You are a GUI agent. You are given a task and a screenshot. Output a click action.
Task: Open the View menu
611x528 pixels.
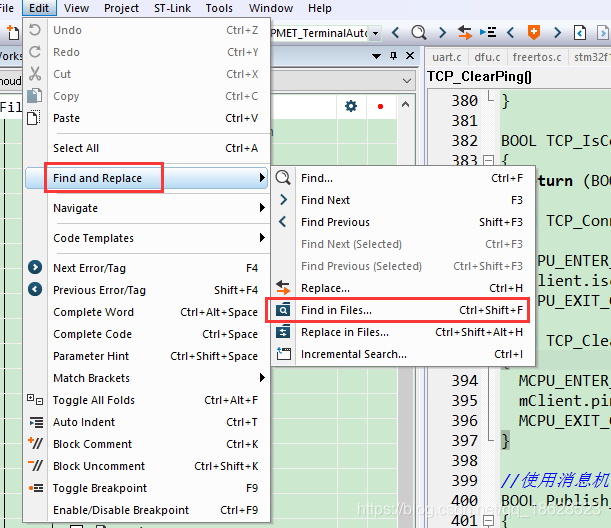(x=76, y=8)
